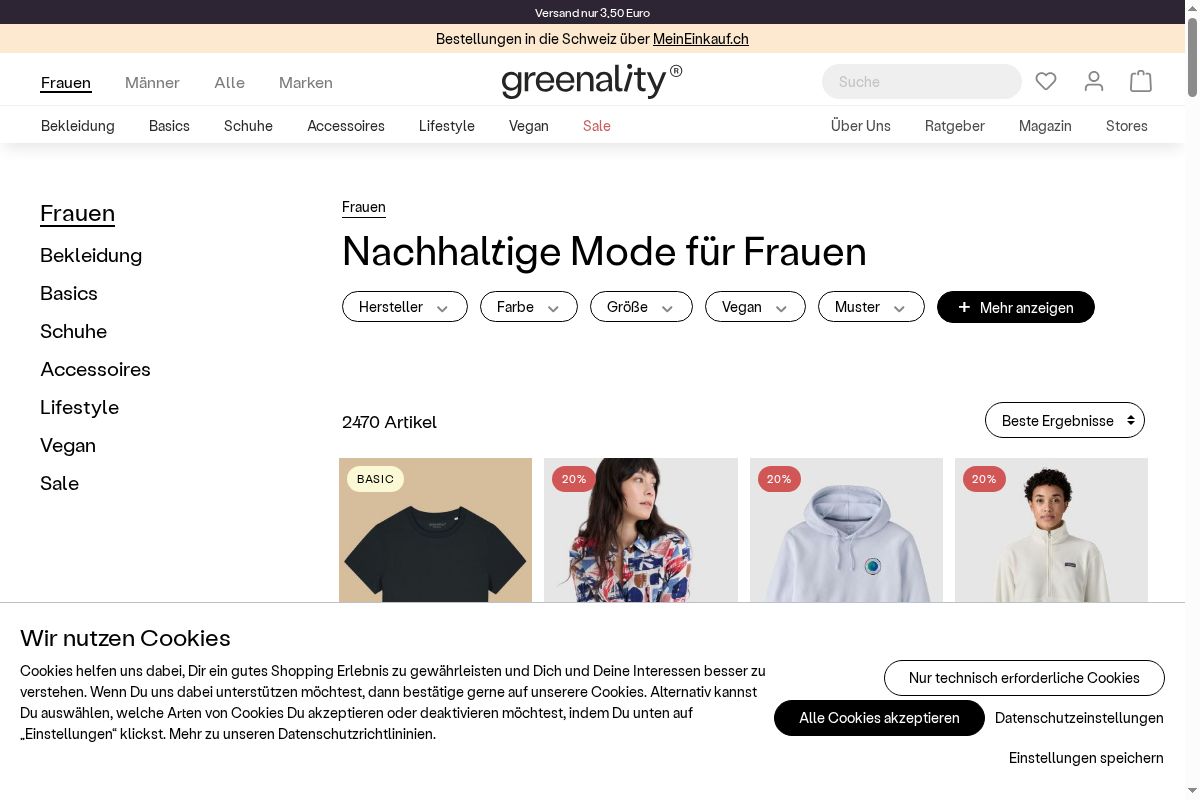This screenshot has width=1200, height=800.
Task: Open the floral blouse product thumbnail
Action: point(641,530)
